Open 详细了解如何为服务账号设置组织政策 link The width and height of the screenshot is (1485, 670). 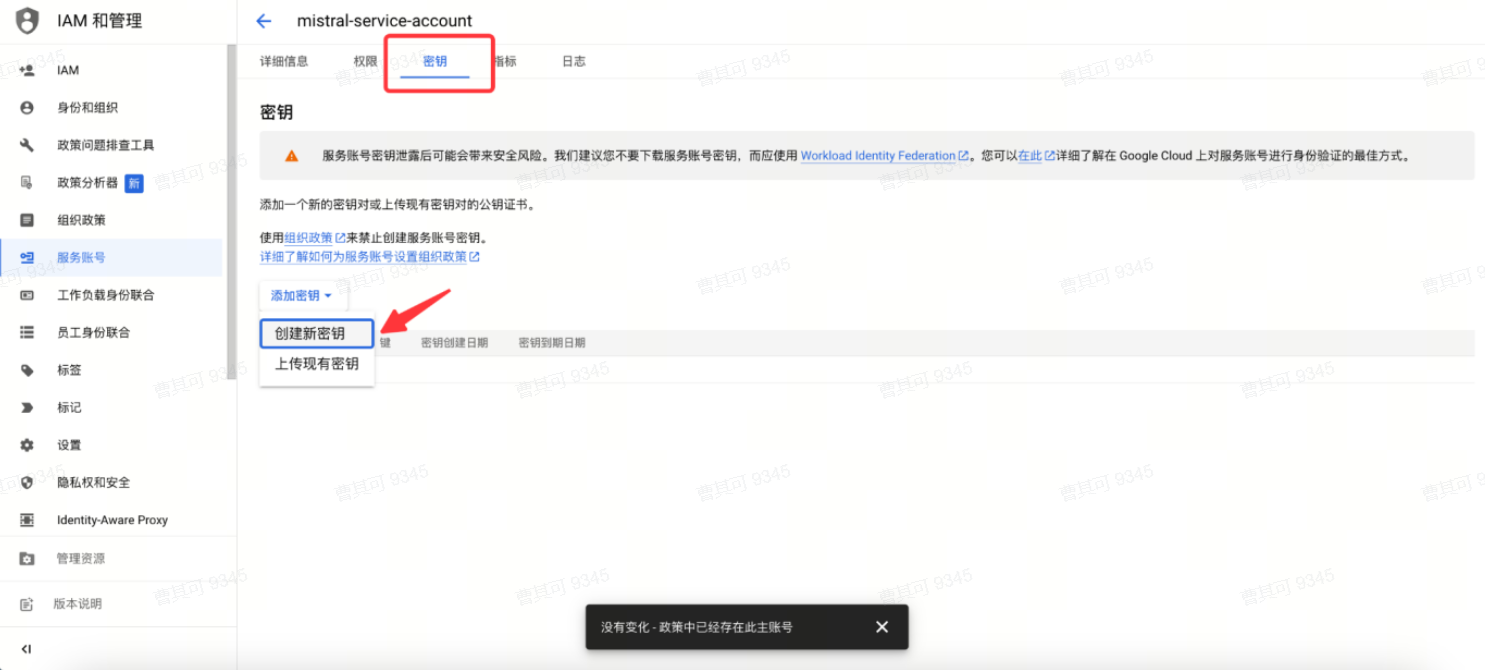pos(364,257)
